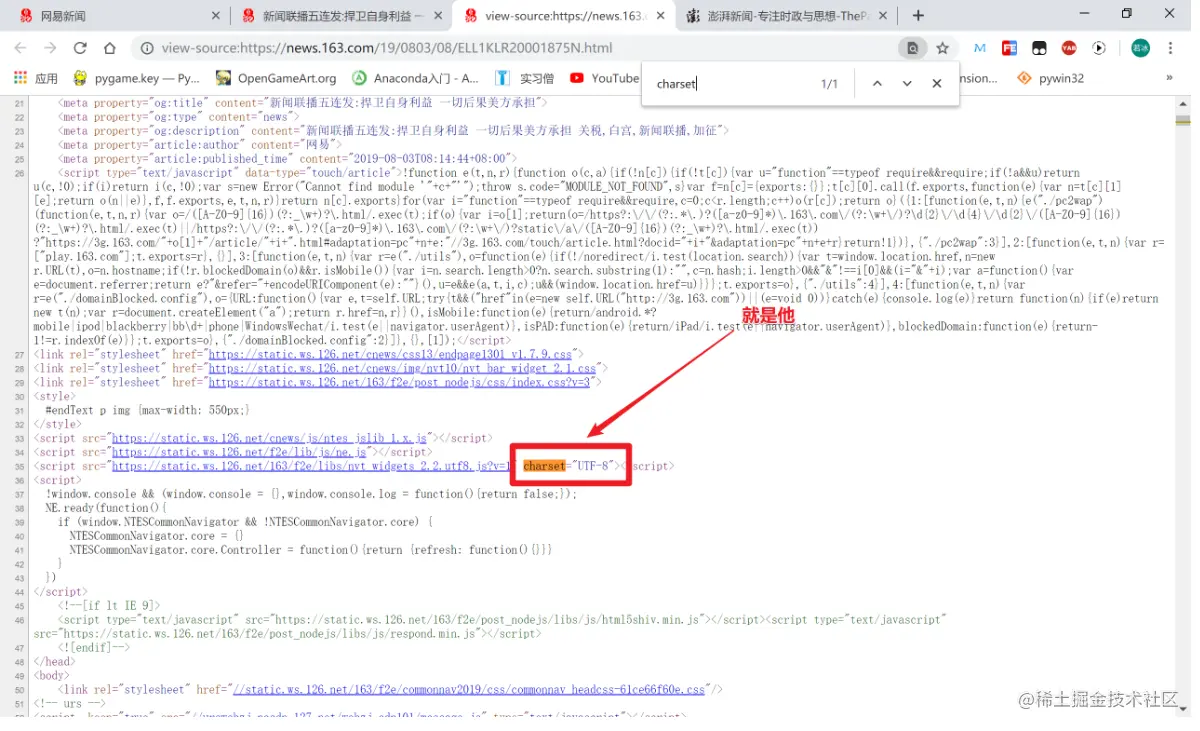The height and width of the screenshot is (731, 1200).
Task: Click the <!--[if lt IE 9]> comment line
Action: 108,606
